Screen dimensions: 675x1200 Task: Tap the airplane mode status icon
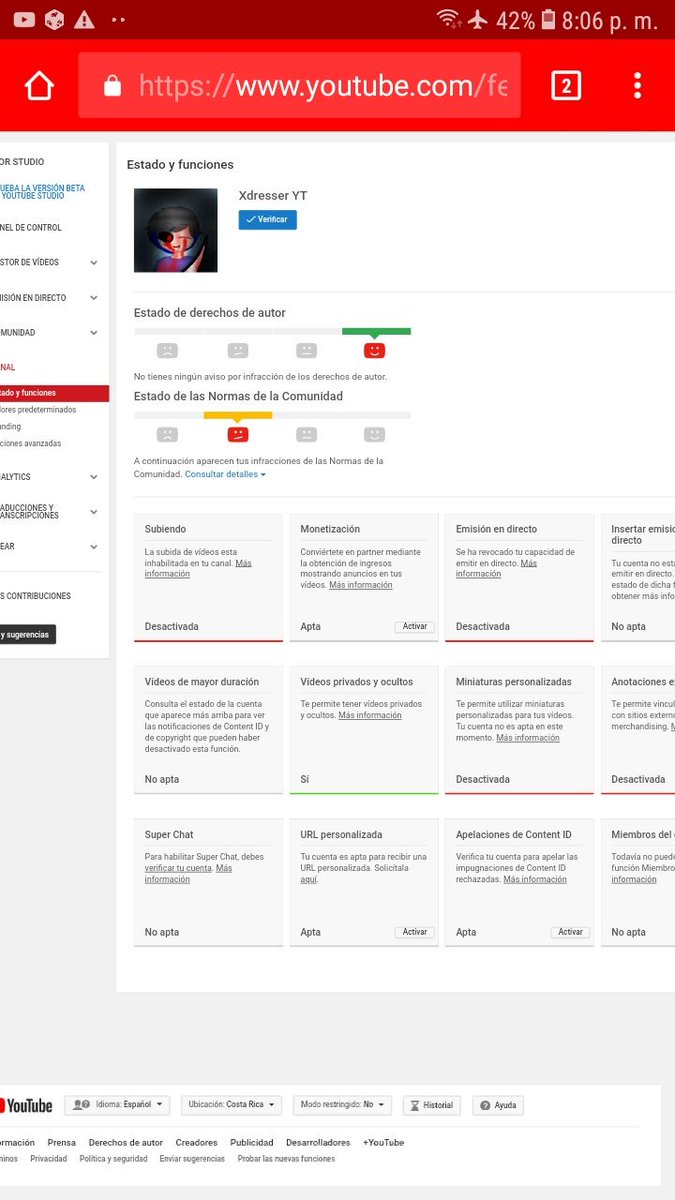tap(478, 19)
